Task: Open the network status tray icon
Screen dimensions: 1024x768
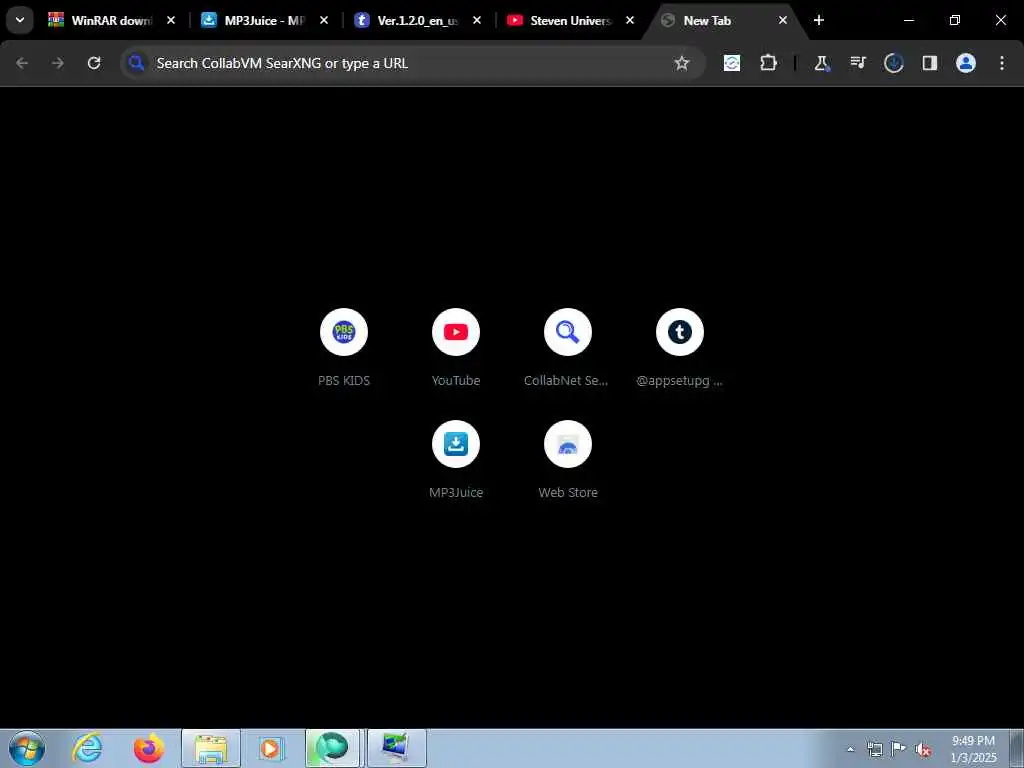Action: [875, 750]
